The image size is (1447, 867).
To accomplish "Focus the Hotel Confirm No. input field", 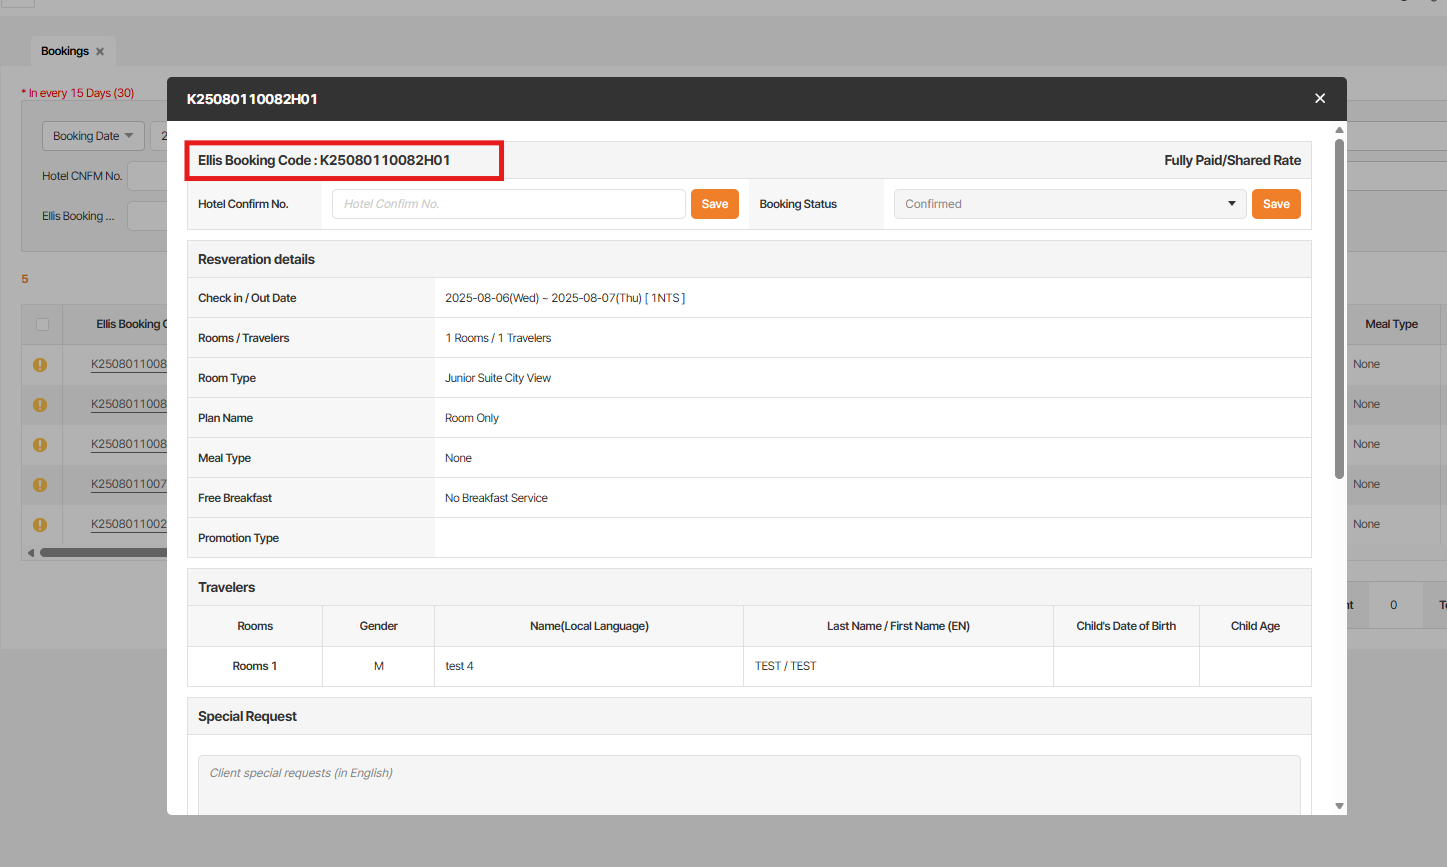I will [x=508, y=204].
